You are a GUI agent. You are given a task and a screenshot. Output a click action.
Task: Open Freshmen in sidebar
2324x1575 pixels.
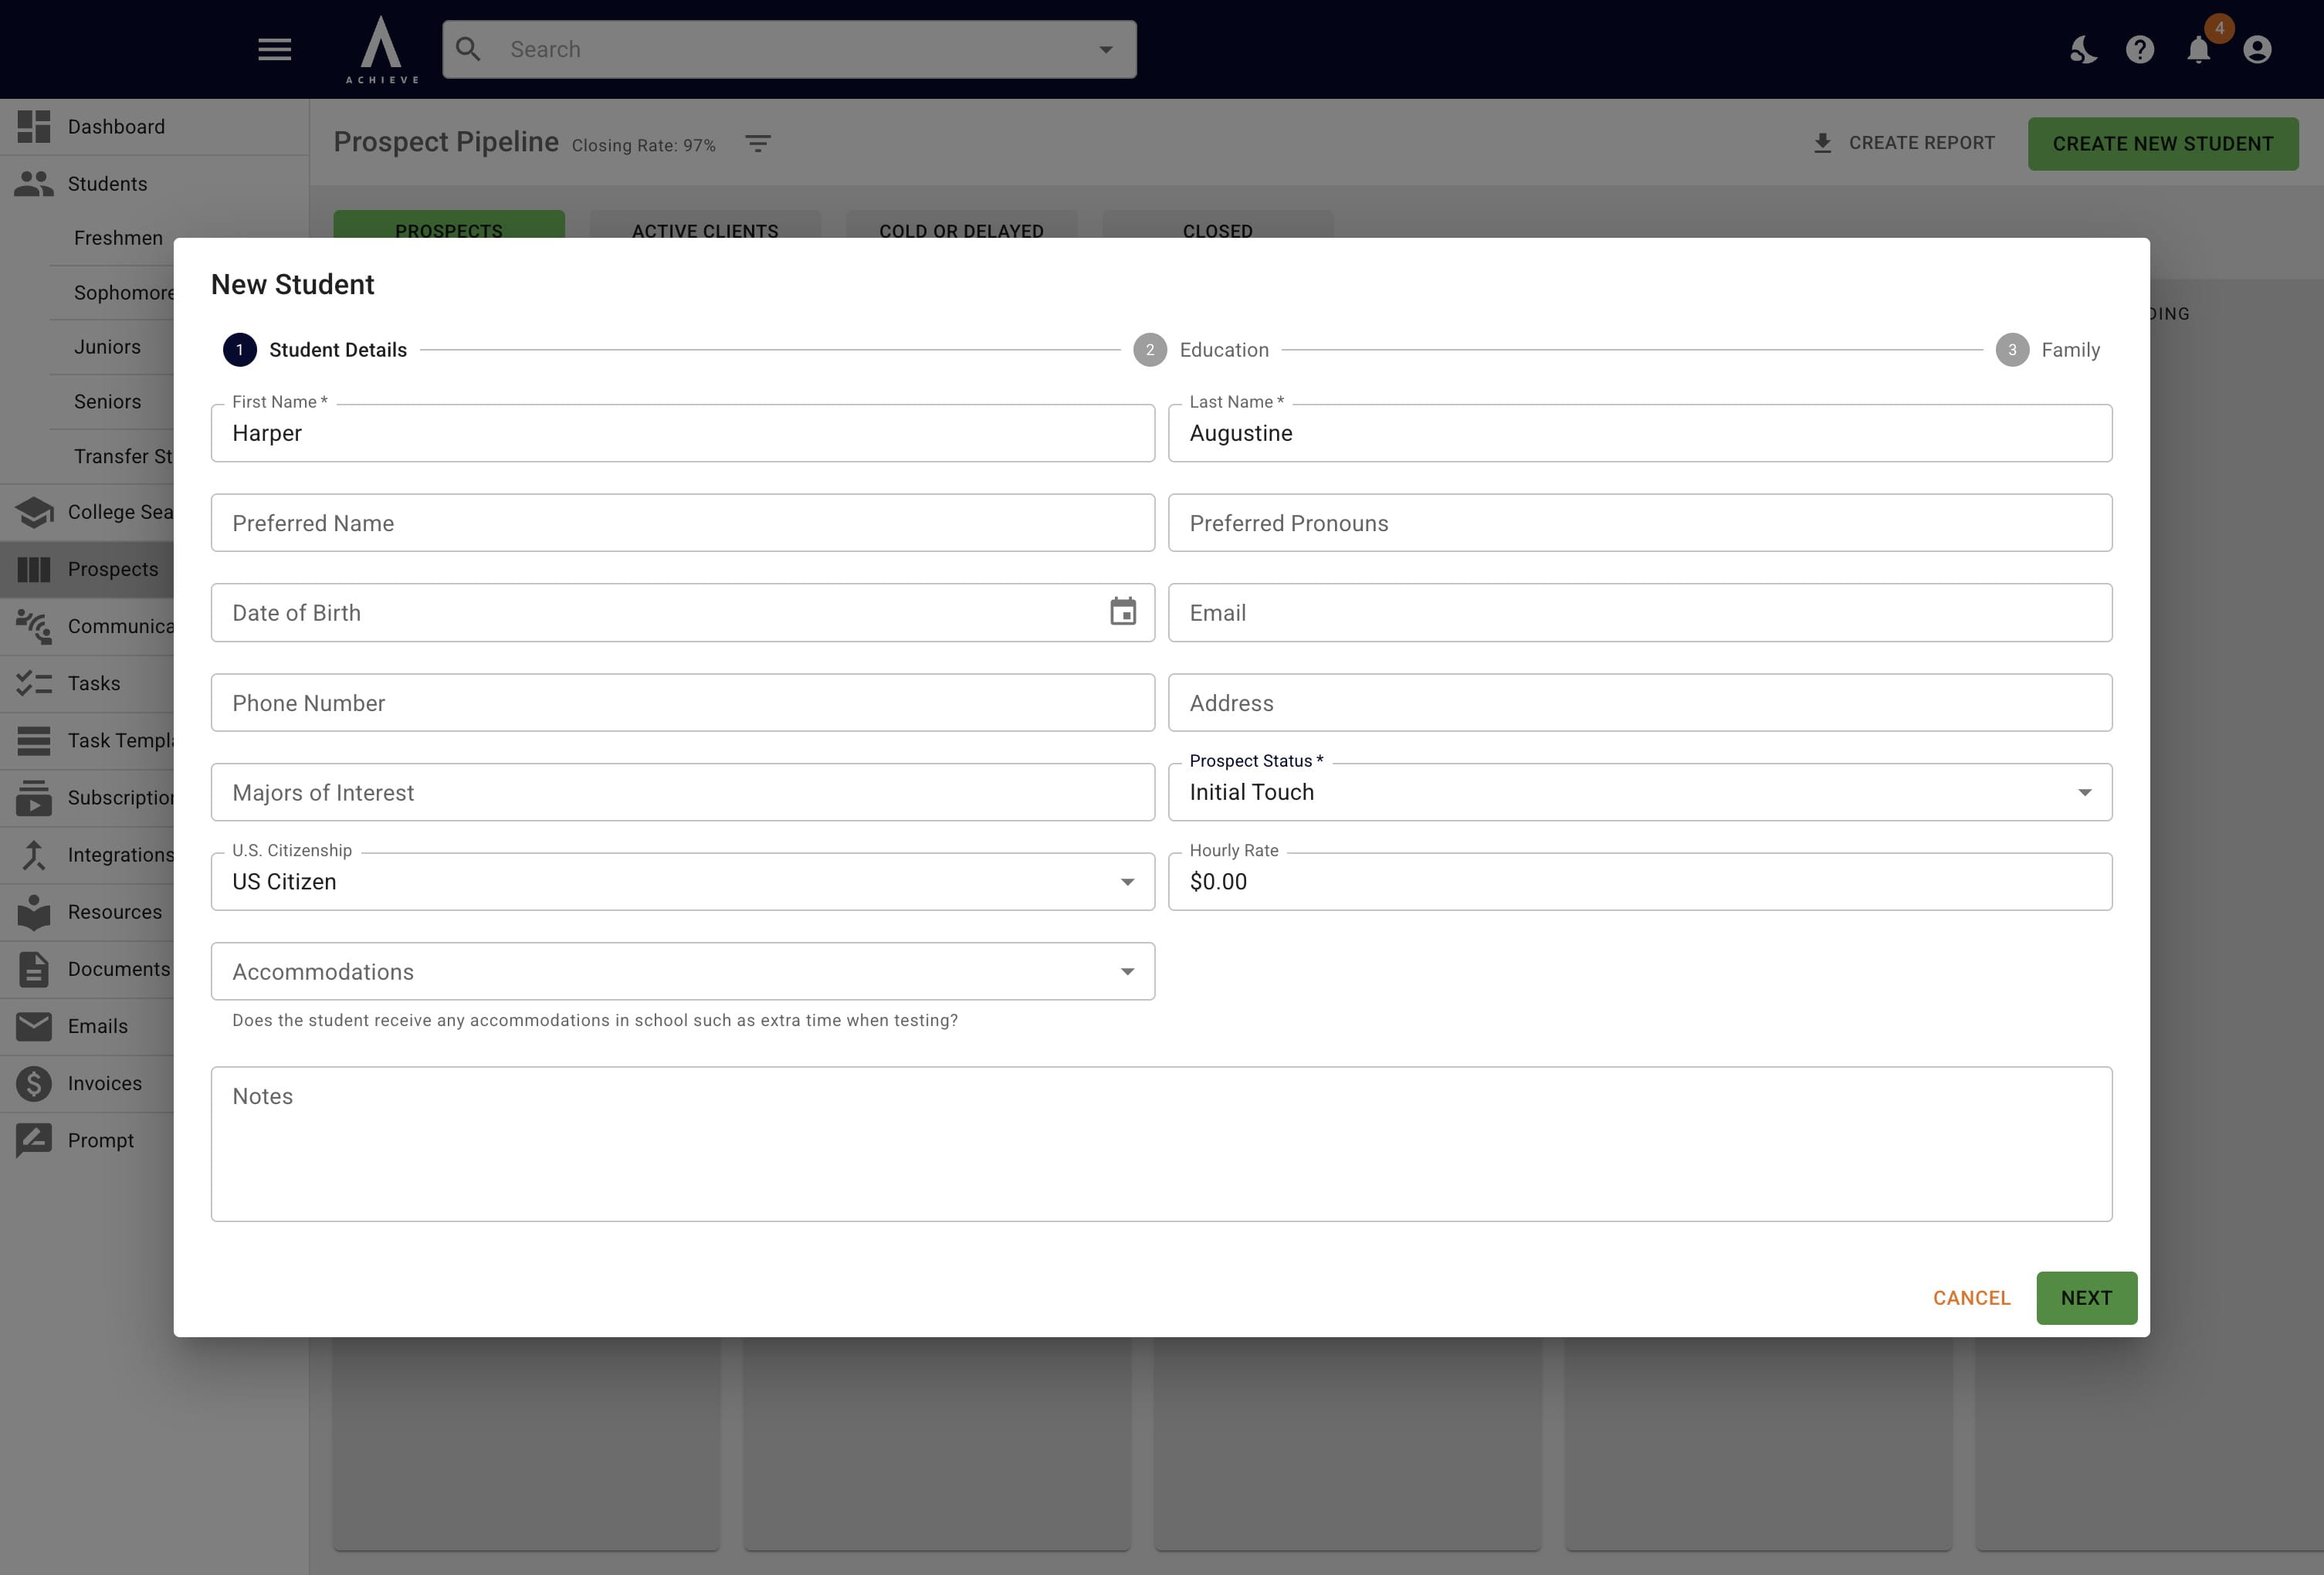coord(118,238)
